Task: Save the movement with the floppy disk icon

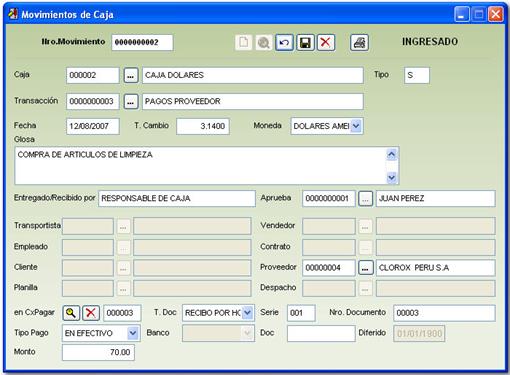Action: tap(305, 43)
